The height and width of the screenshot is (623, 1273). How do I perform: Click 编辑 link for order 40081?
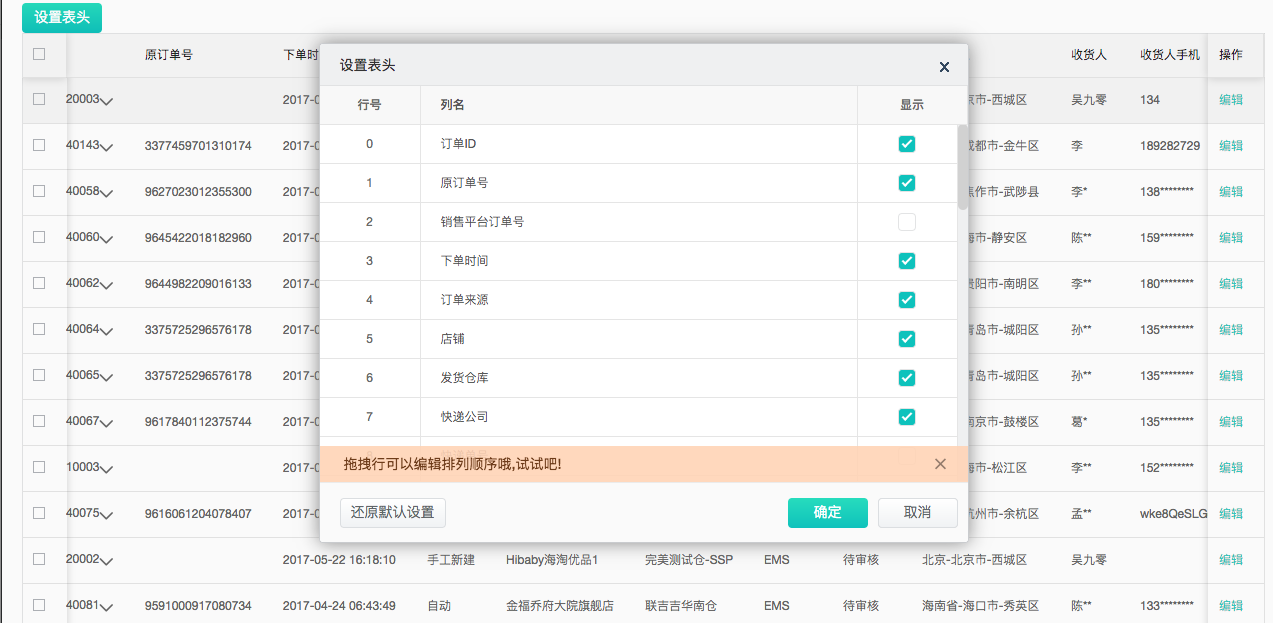1230,605
